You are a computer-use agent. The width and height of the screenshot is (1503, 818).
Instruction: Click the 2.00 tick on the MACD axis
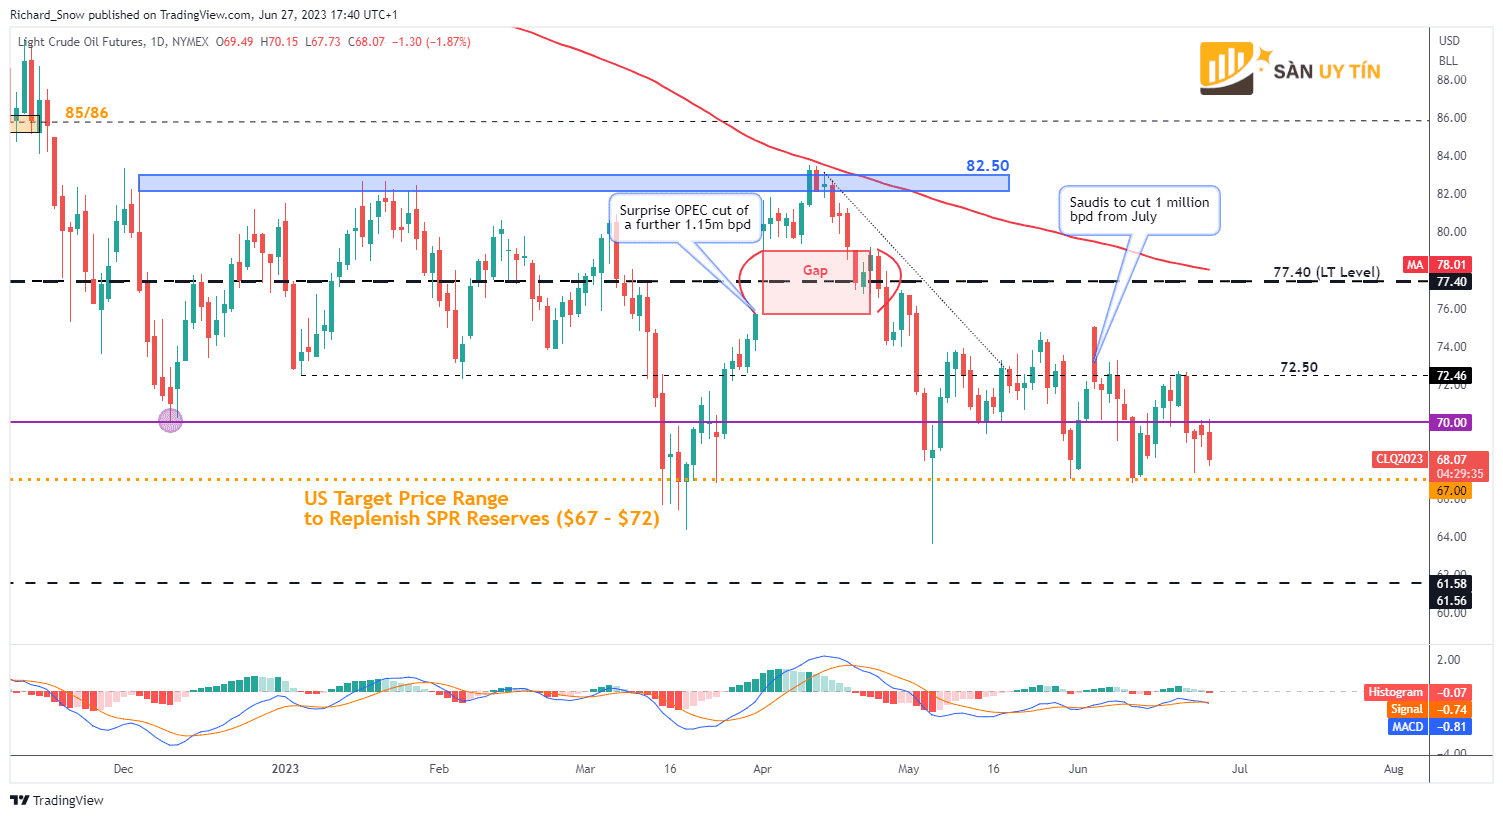coord(1449,660)
